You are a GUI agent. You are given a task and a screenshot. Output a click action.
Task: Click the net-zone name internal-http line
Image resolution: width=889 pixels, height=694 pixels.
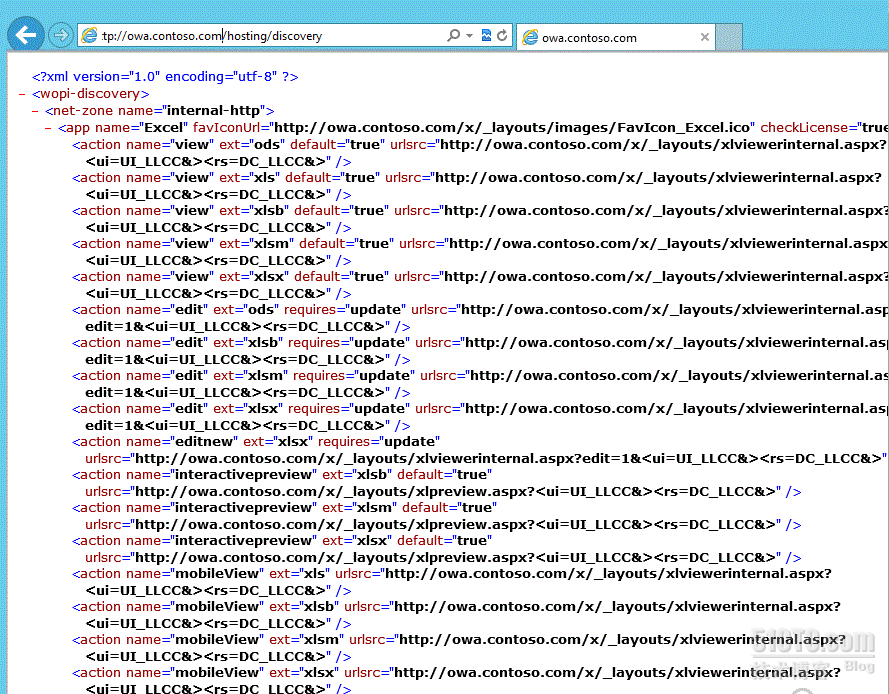[x=160, y=111]
